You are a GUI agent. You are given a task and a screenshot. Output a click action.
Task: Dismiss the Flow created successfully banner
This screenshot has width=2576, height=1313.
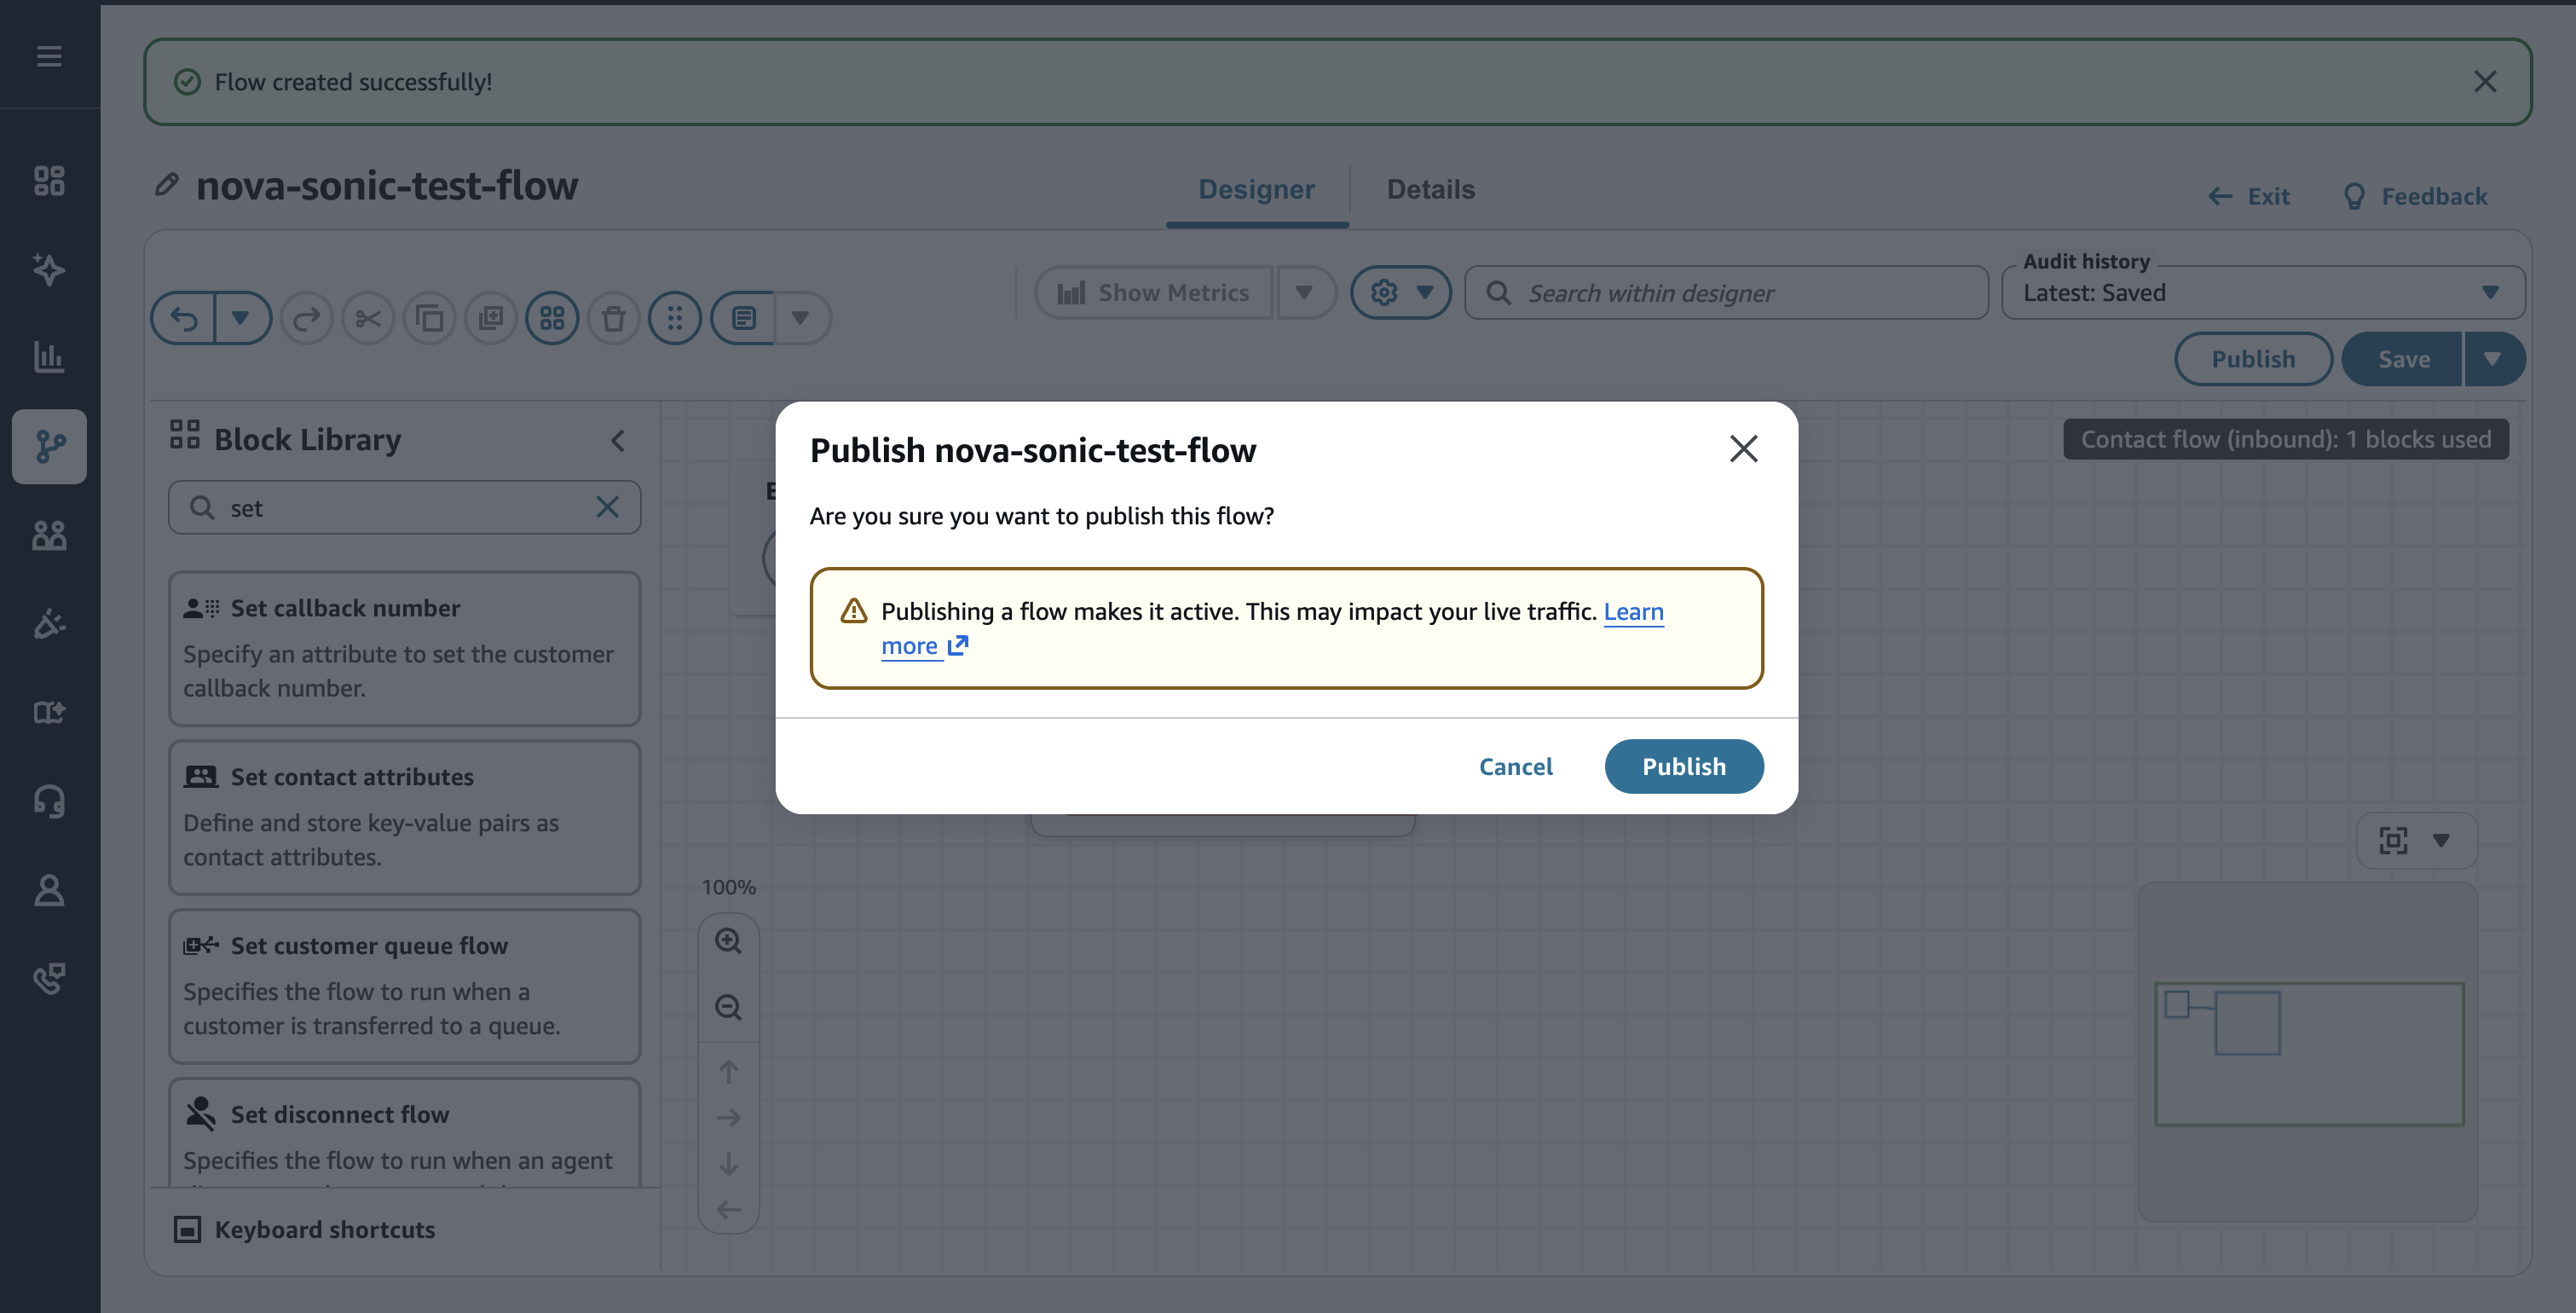coord(2485,82)
